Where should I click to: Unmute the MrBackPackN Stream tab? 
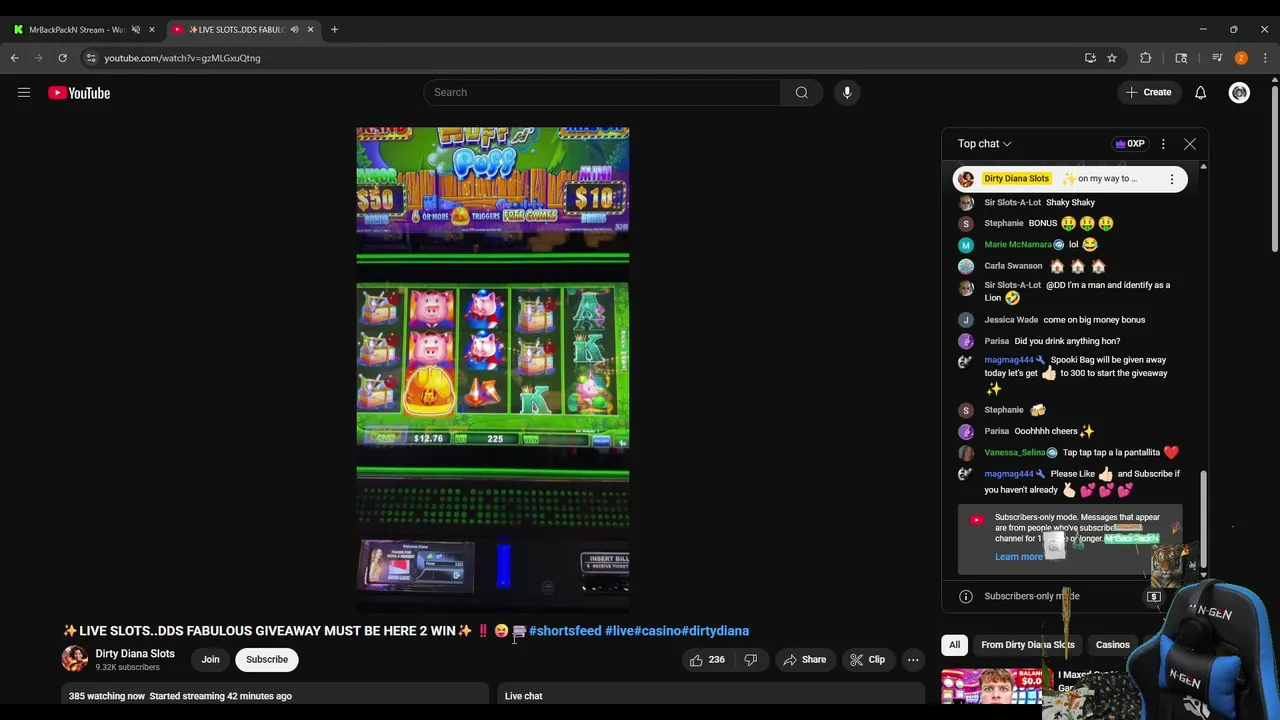click(136, 30)
